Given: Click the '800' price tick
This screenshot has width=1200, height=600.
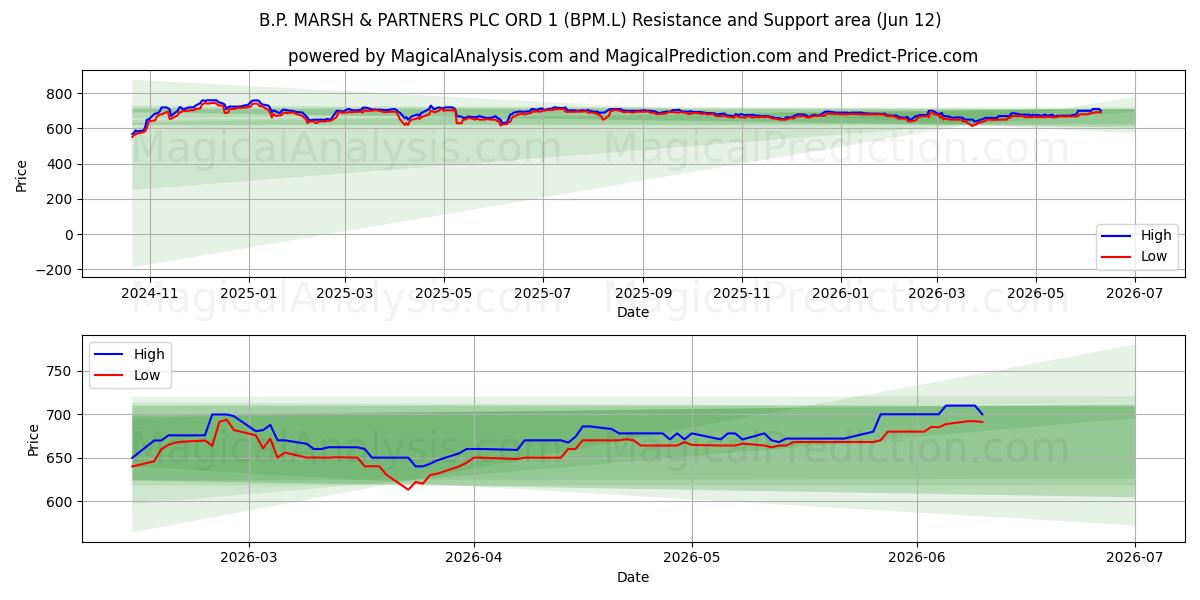Looking at the screenshot, I should point(61,94).
